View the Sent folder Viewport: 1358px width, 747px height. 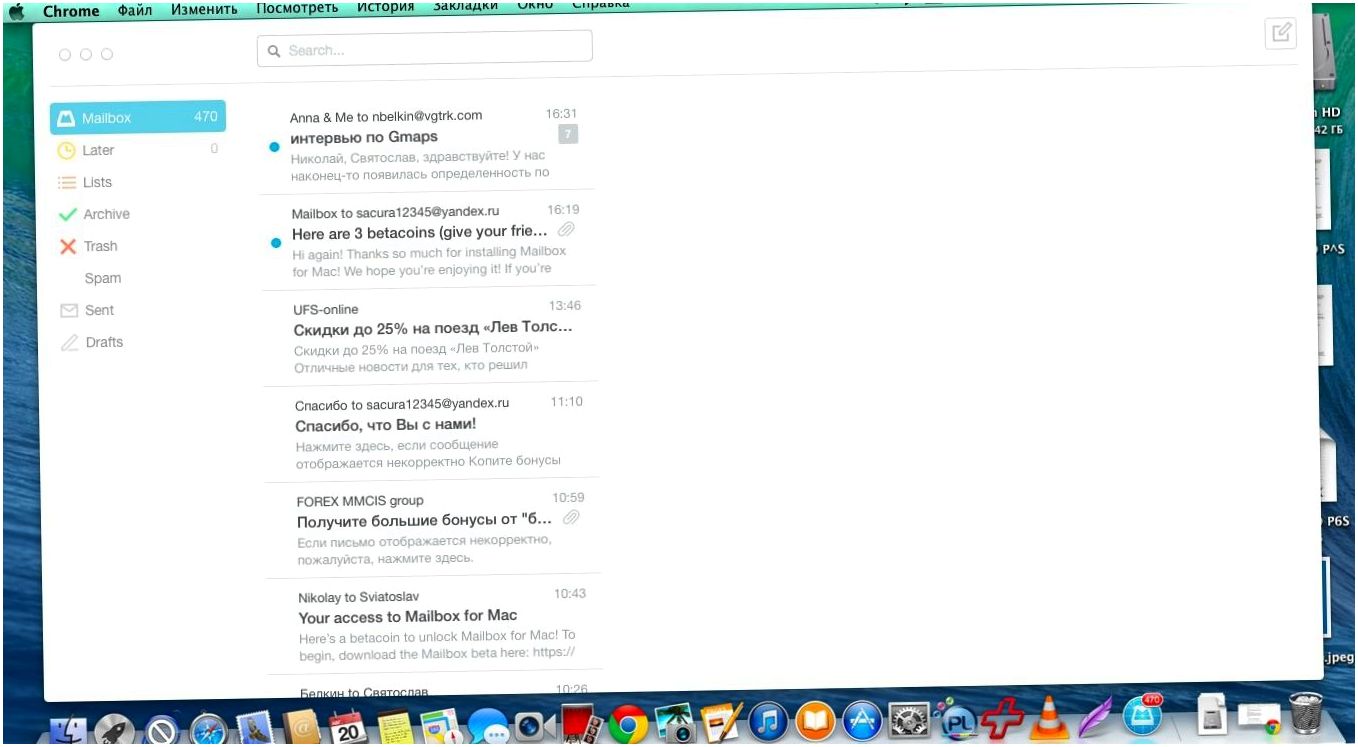click(x=138, y=310)
